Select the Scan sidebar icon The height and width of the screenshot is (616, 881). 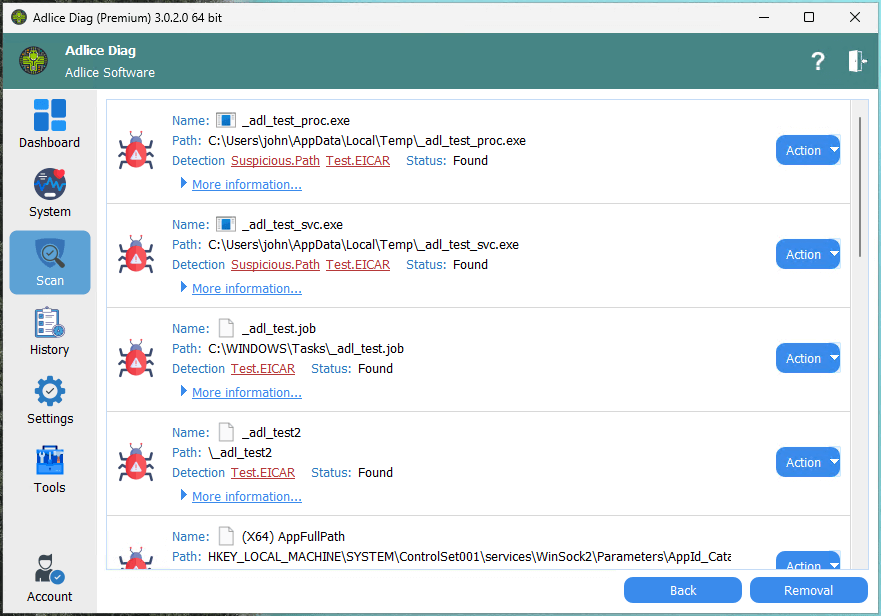pos(50,254)
